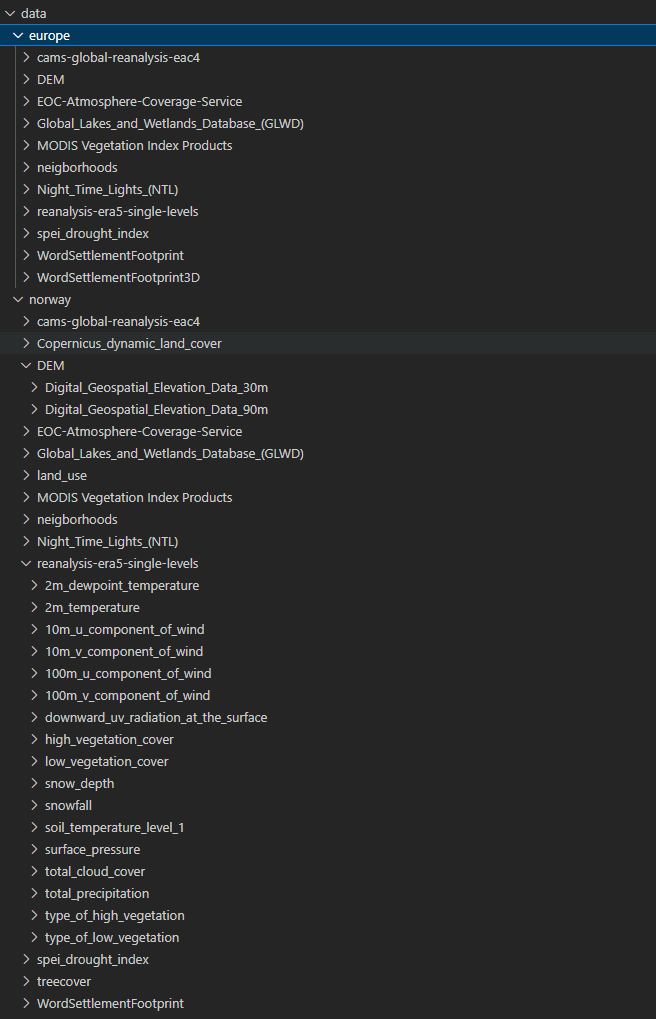Collapse the expanded DEM folder under norway
Screen dimensions: 656x1019
[x=26, y=366]
